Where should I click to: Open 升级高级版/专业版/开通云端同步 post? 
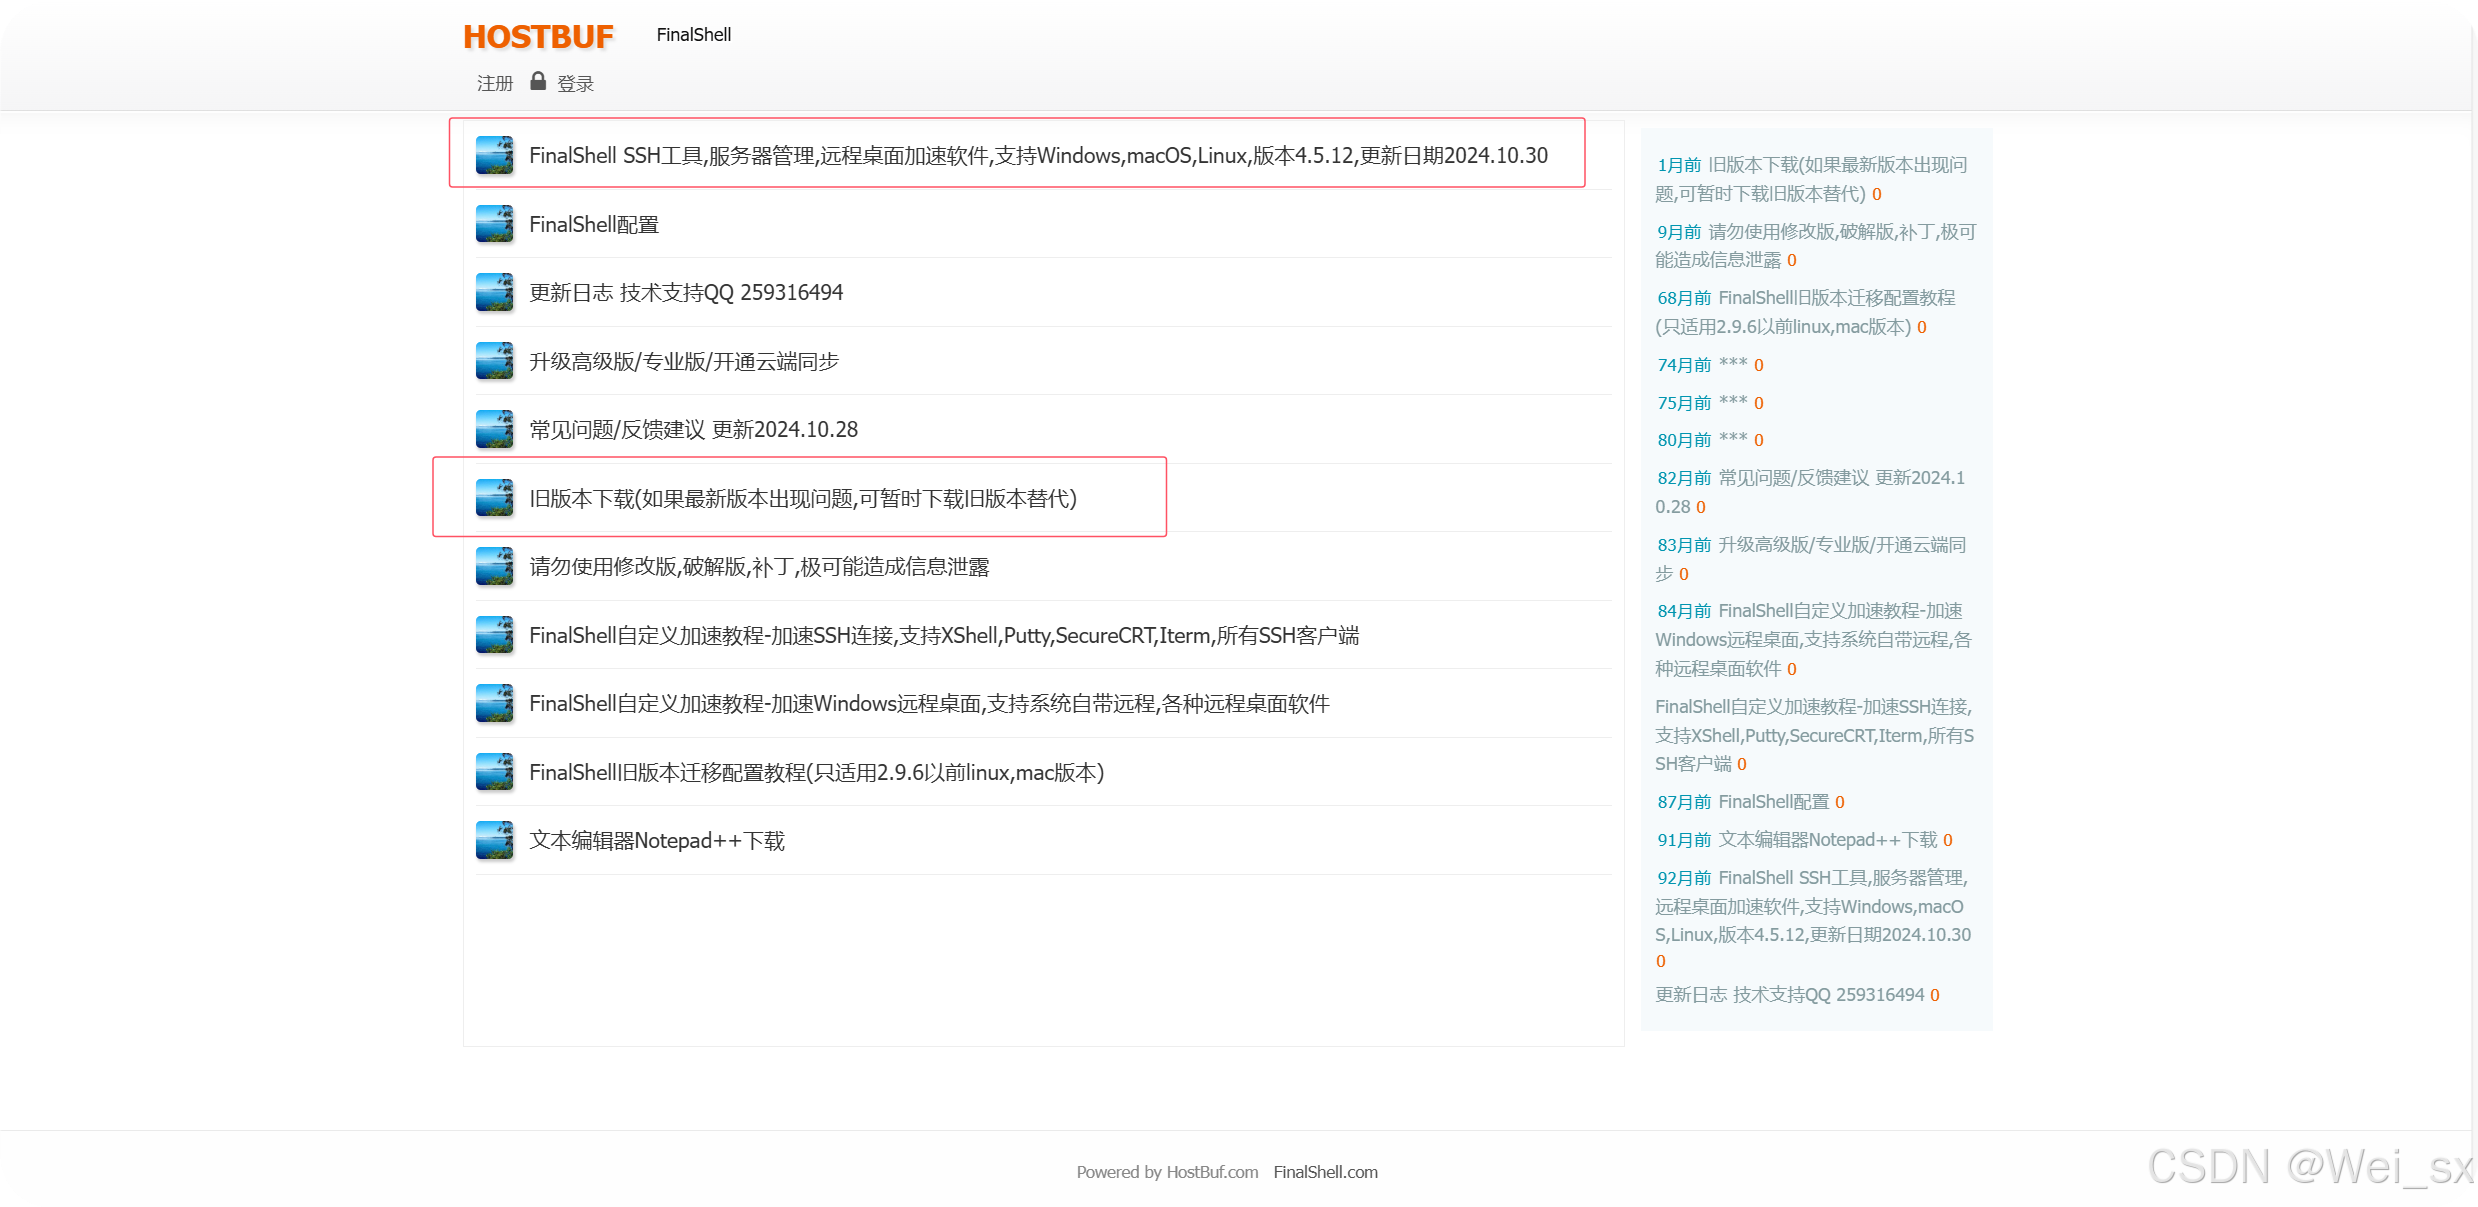(x=684, y=362)
